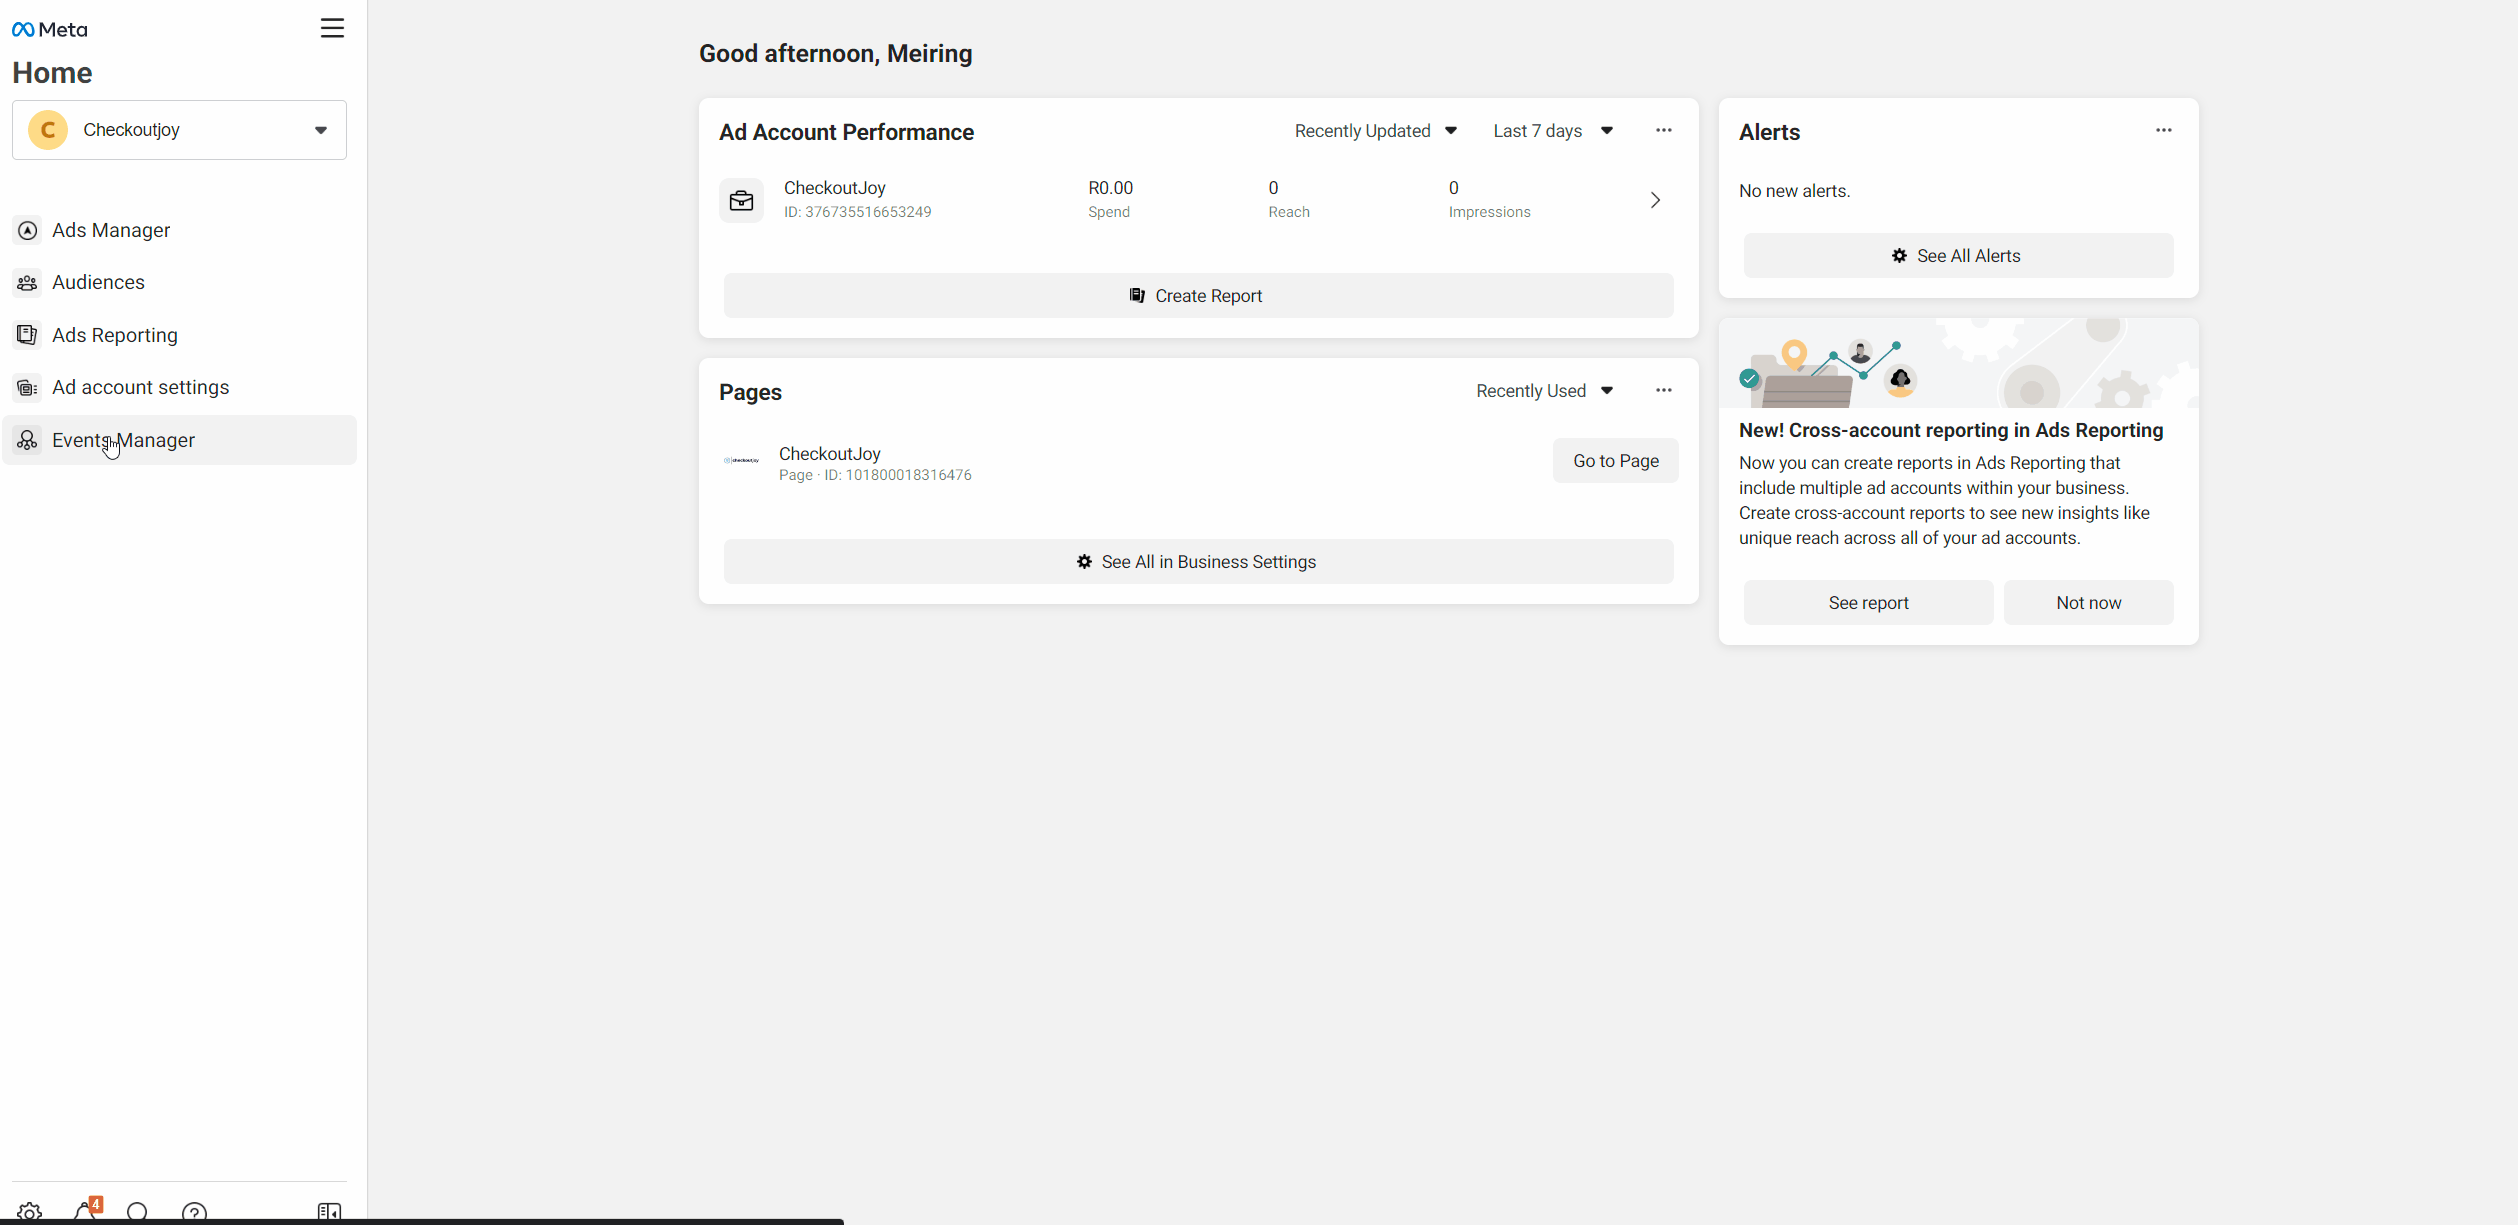Expand CheckoutJoy performance details with the chevron
2518x1225 pixels.
tap(1655, 200)
